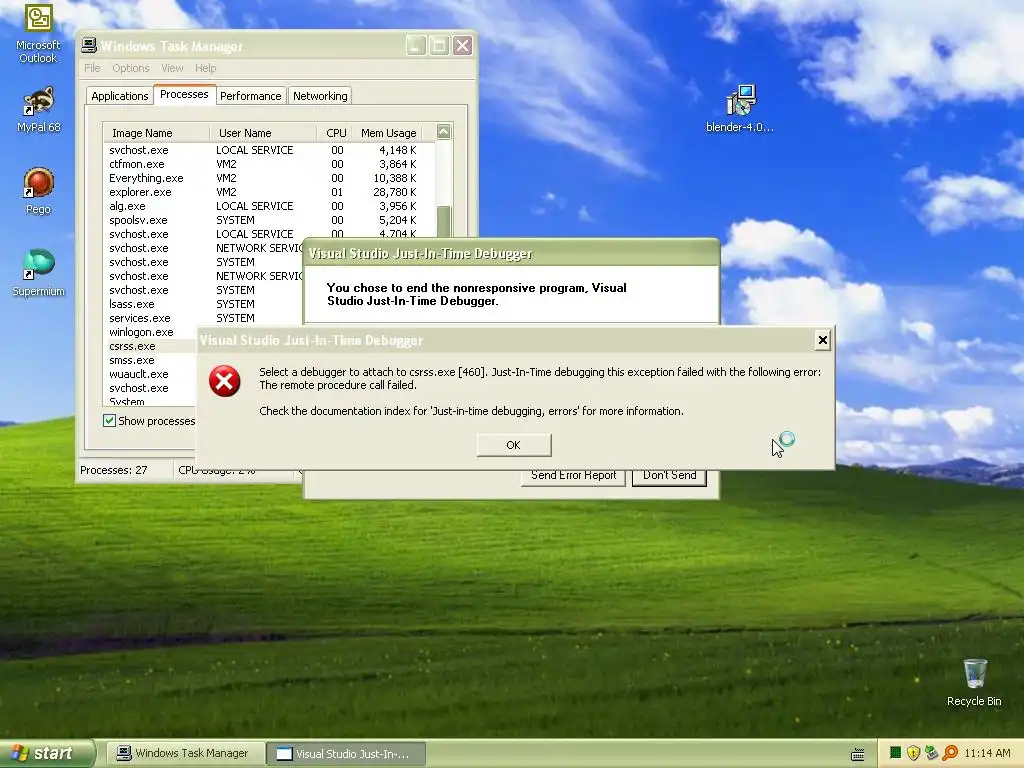1024x768 pixels.
Task: Click the 'Processes: 27' status bar entry
Action: point(114,470)
